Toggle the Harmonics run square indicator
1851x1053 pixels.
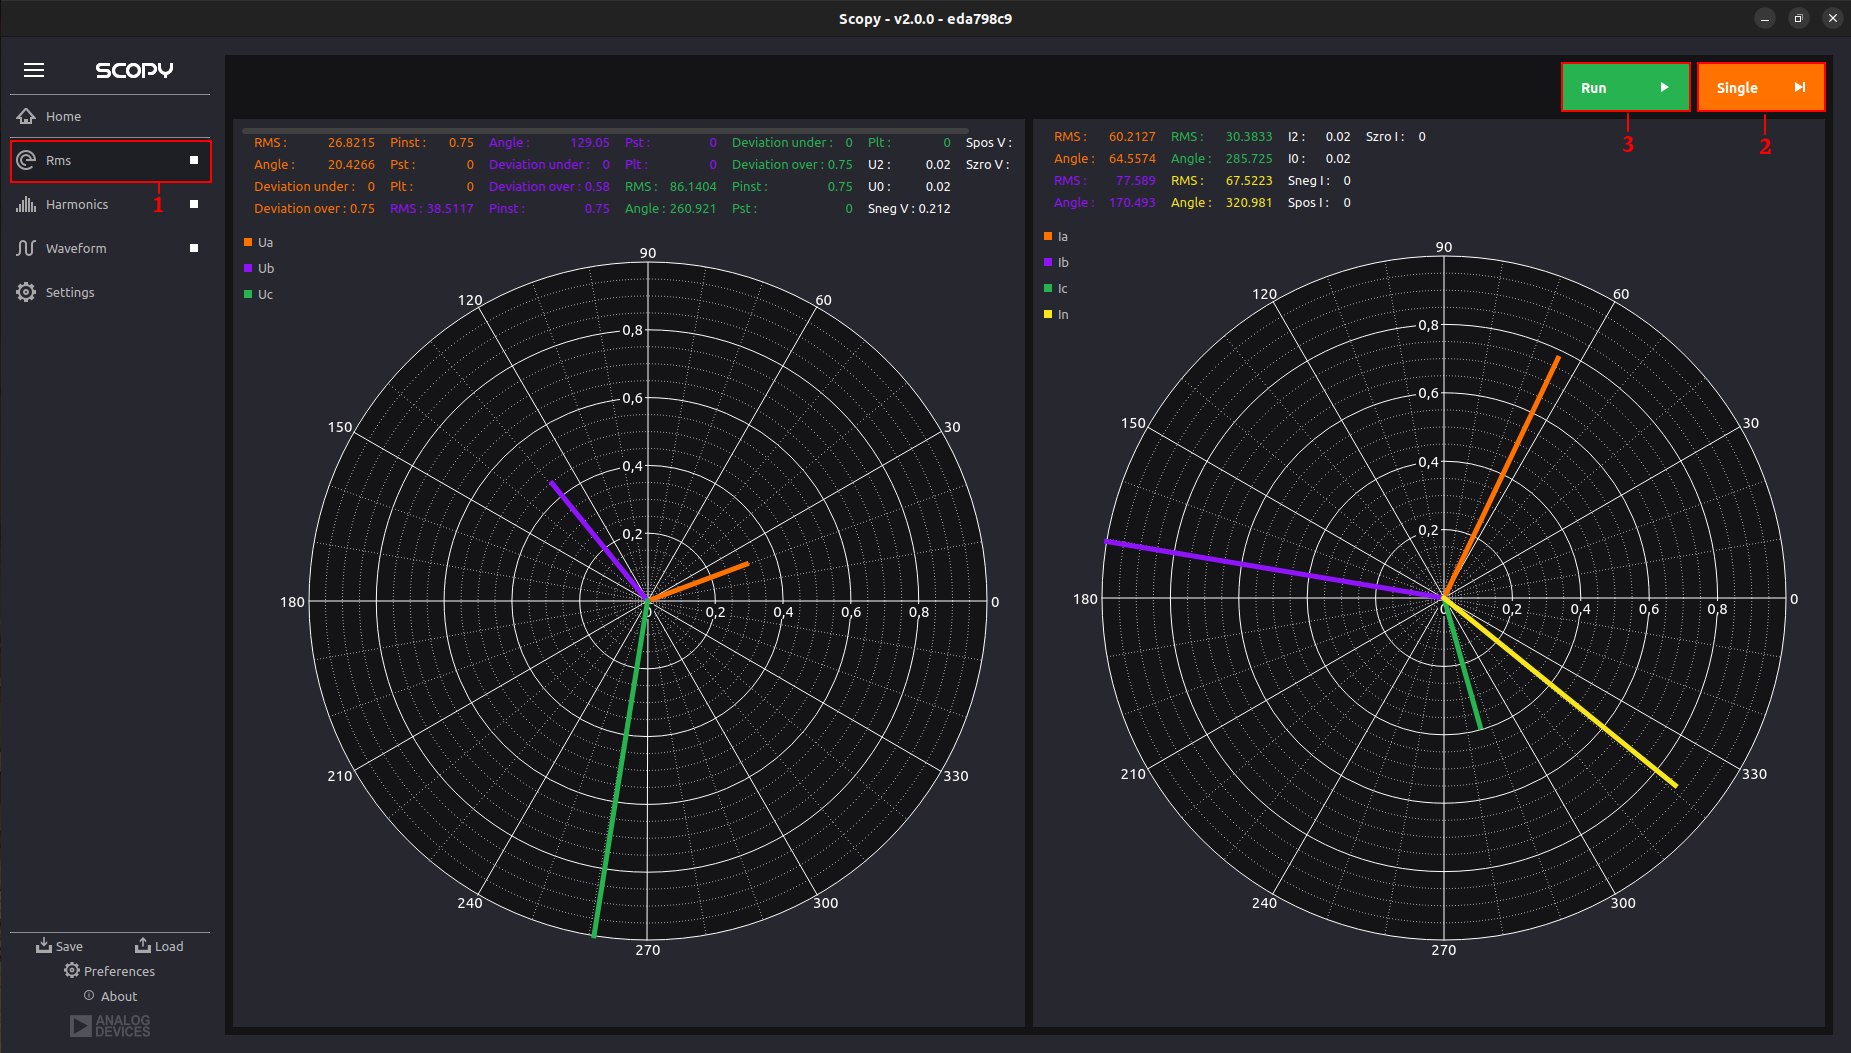tap(194, 204)
